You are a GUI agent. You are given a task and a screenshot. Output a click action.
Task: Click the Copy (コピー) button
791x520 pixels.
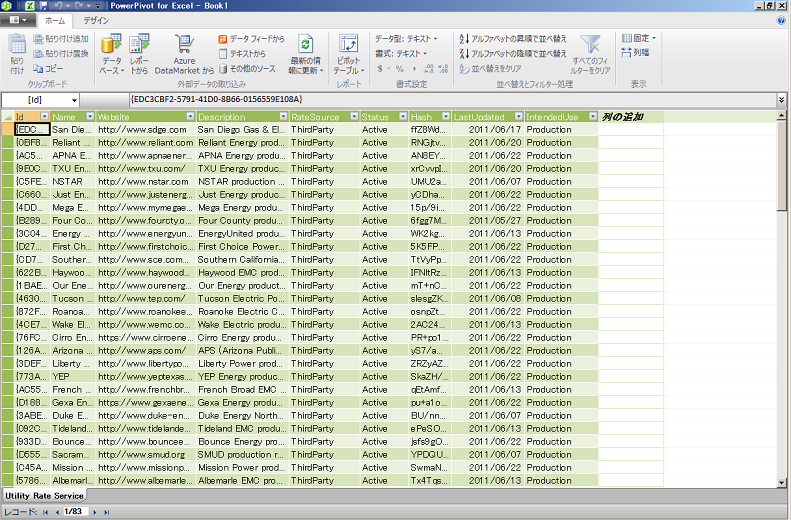(x=48, y=69)
